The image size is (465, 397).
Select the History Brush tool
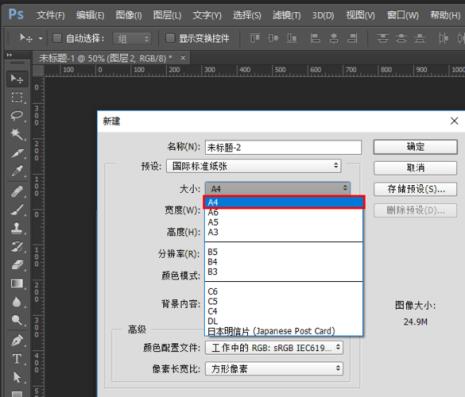[17, 246]
